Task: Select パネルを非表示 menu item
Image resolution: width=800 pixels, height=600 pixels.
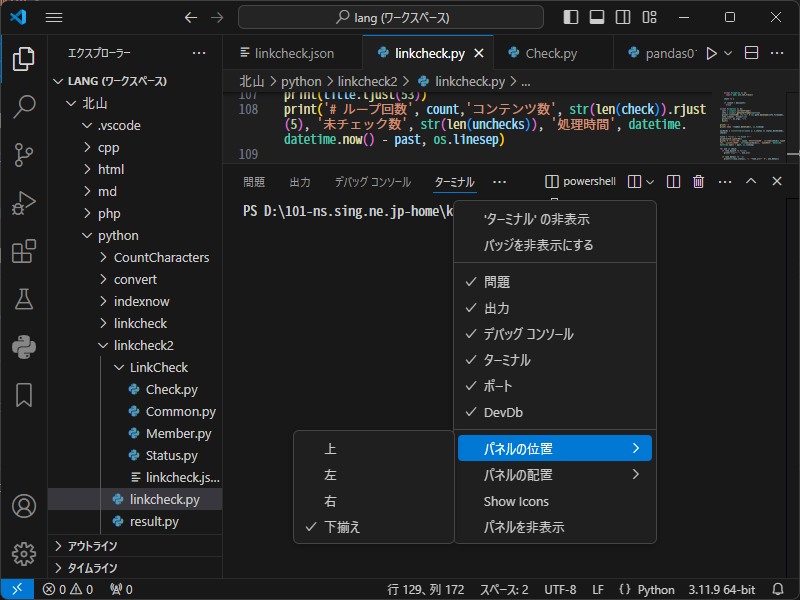Action: pyautogui.click(x=524, y=527)
